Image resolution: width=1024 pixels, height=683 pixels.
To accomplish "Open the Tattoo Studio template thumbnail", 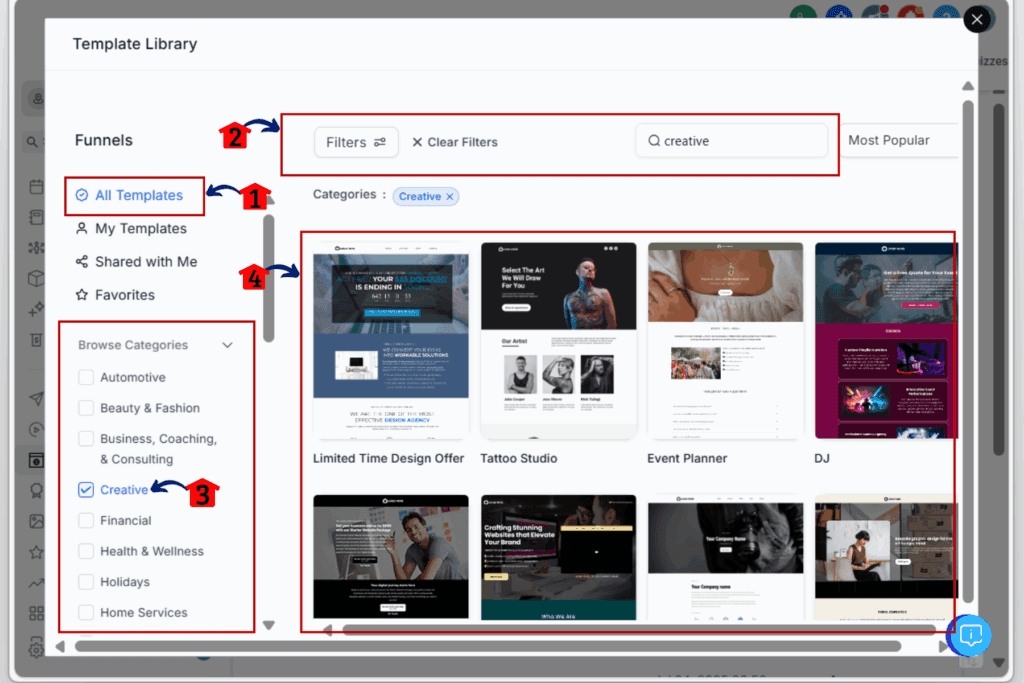I will pyautogui.click(x=558, y=340).
